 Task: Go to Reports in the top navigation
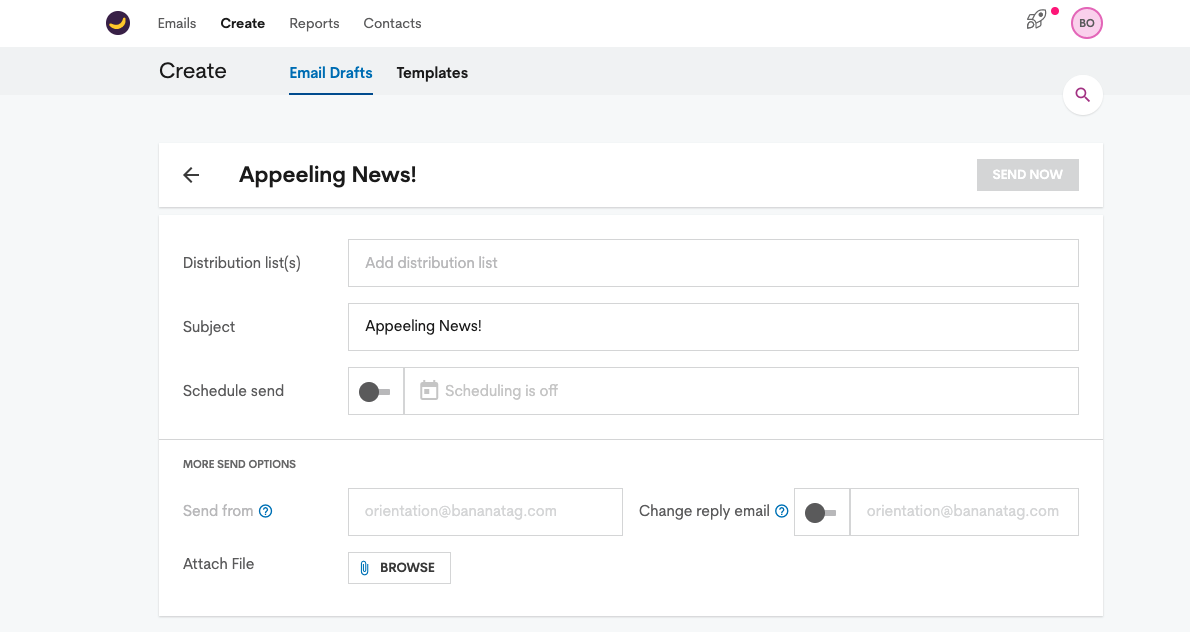pyautogui.click(x=314, y=24)
